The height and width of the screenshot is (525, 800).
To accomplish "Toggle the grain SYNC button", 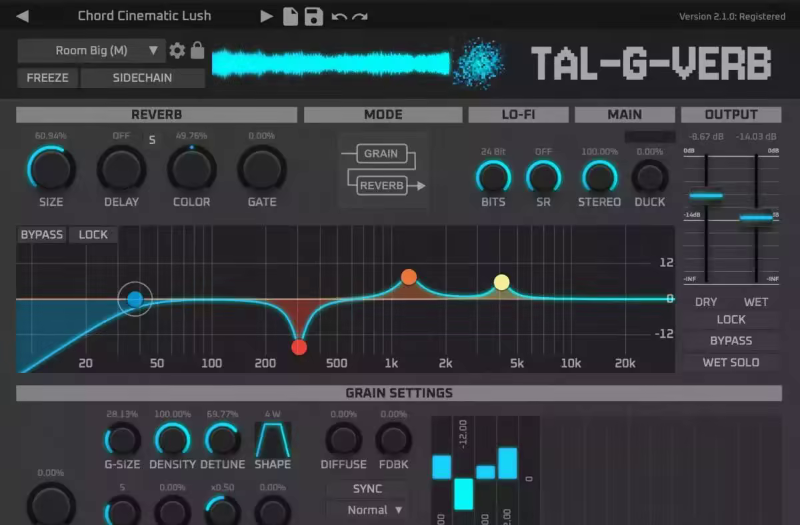I will 367,489.
